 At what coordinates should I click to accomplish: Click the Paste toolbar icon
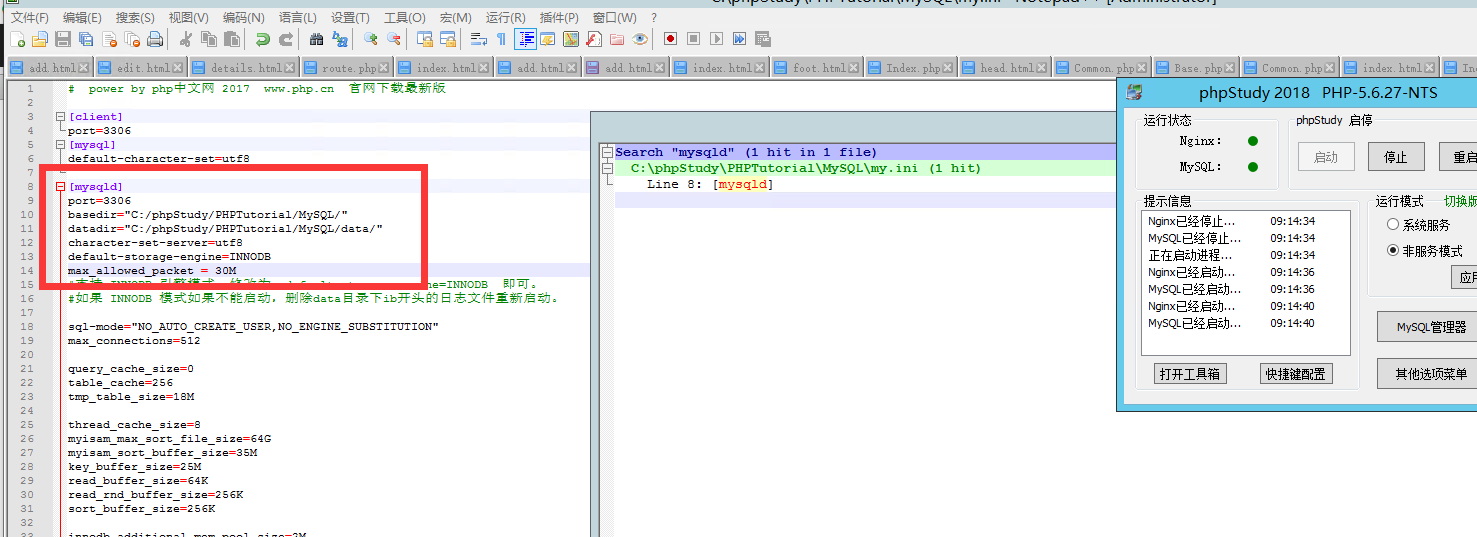232,39
